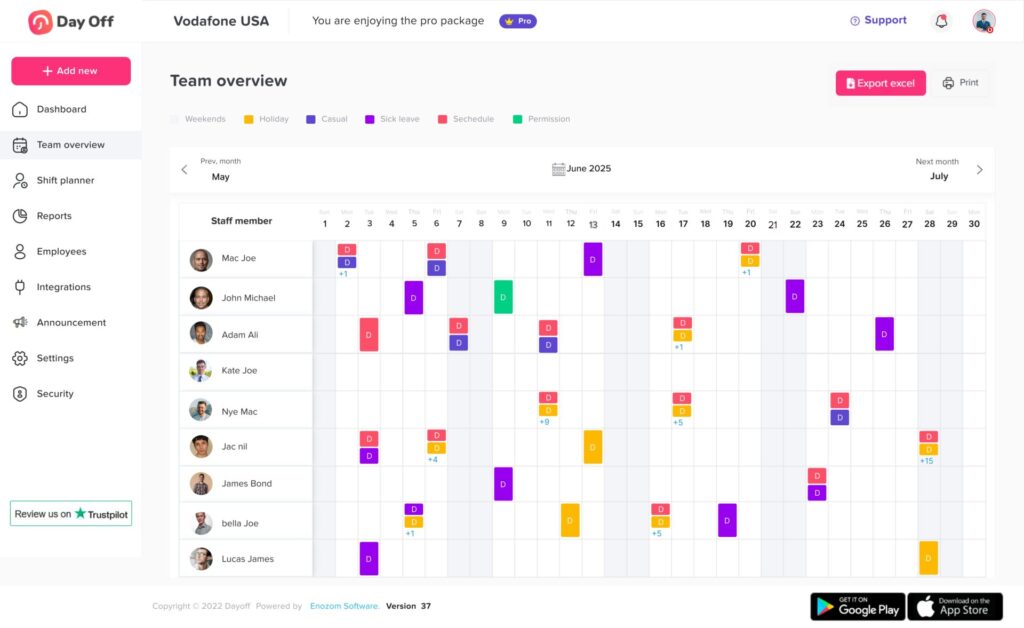
Task: Open the user profile avatar menu
Action: (984, 21)
